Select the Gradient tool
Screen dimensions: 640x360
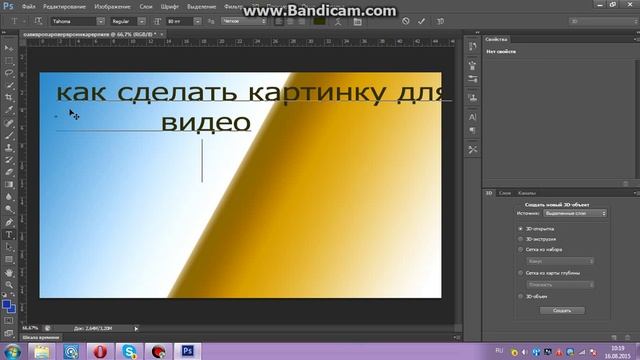point(9,184)
